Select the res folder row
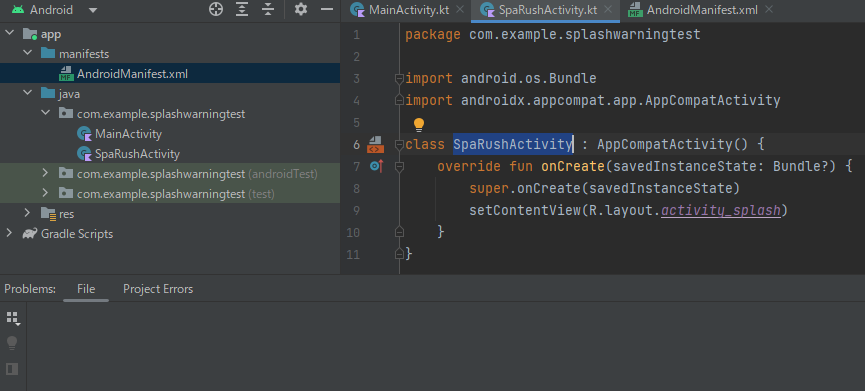 point(170,213)
